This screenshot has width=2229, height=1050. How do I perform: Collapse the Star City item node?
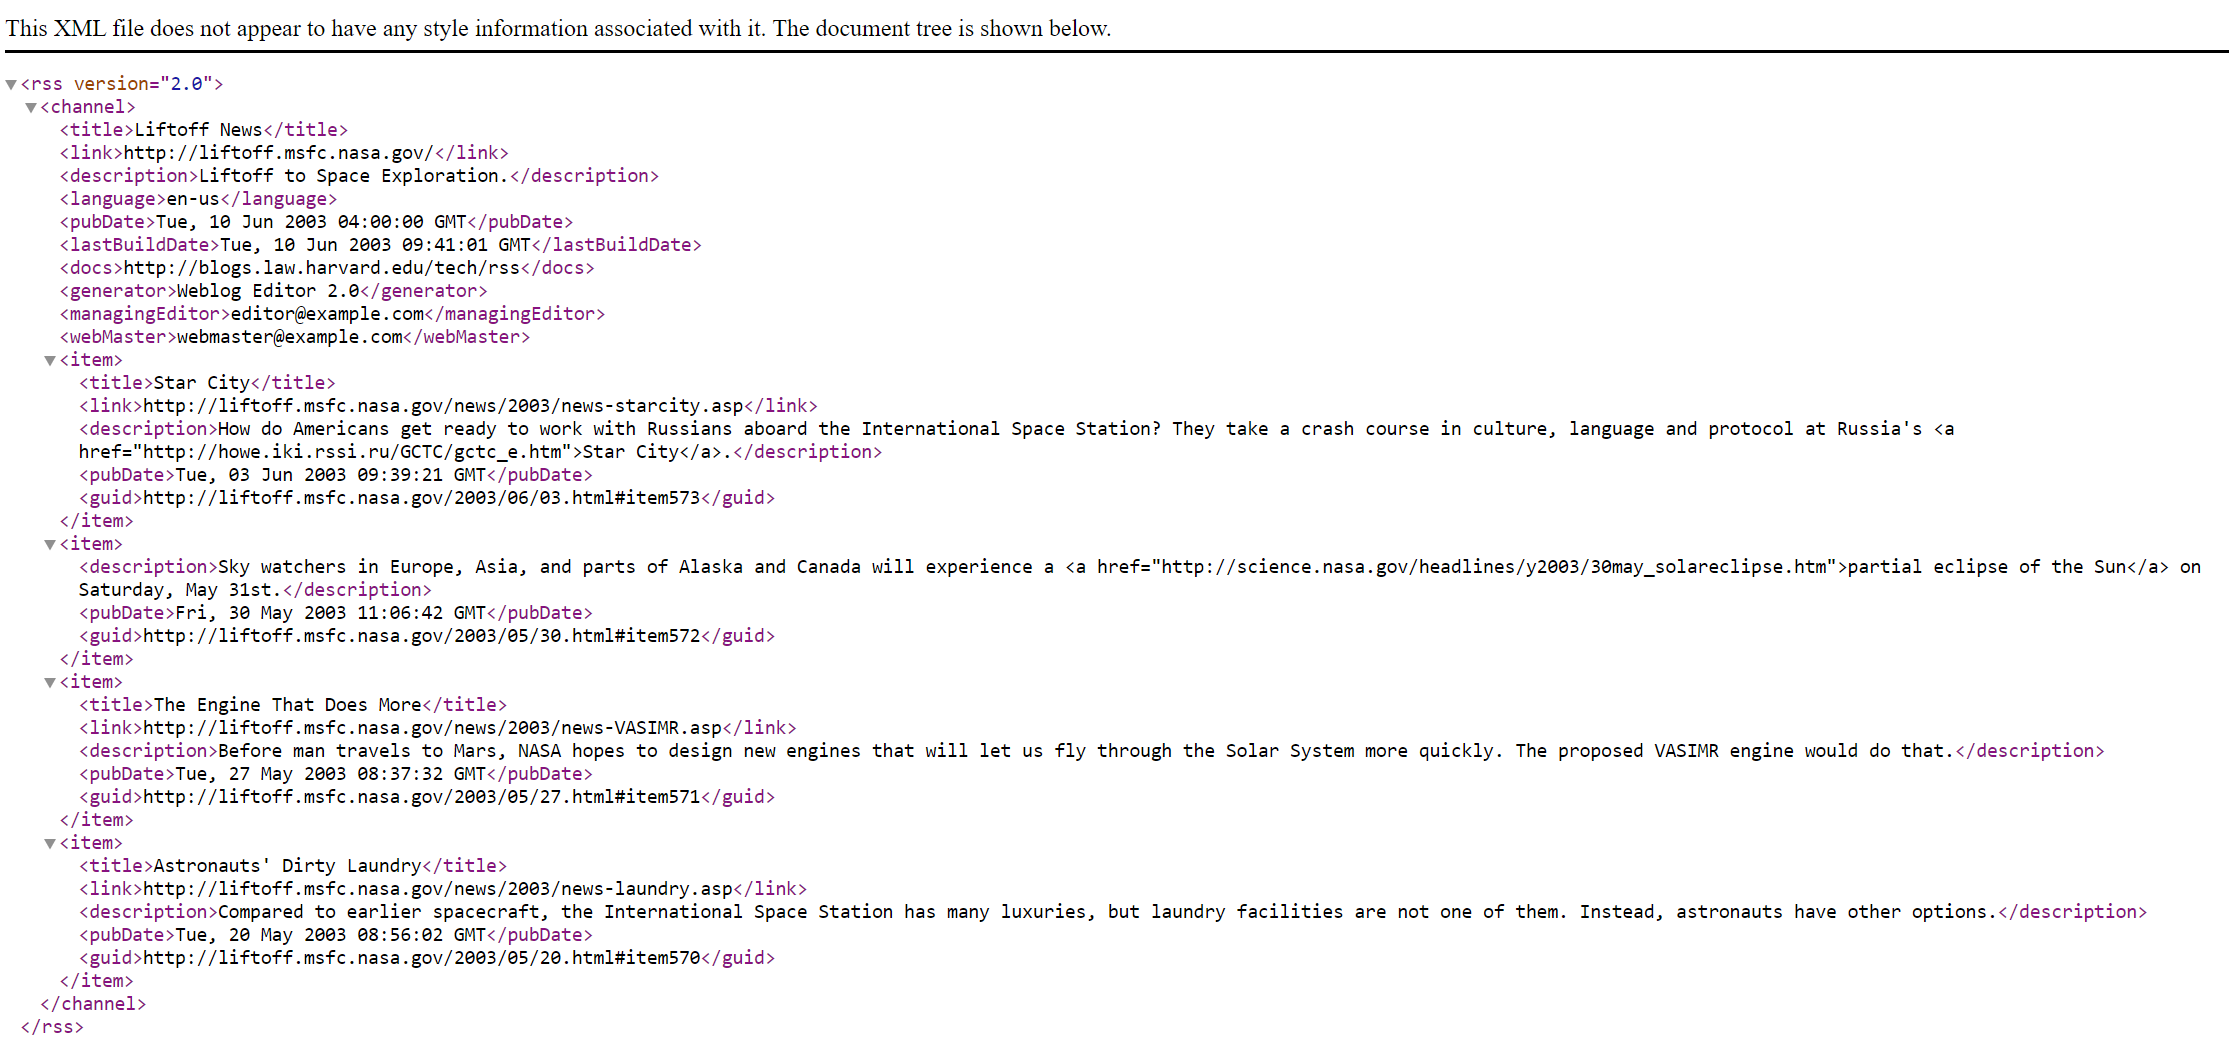(50, 361)
